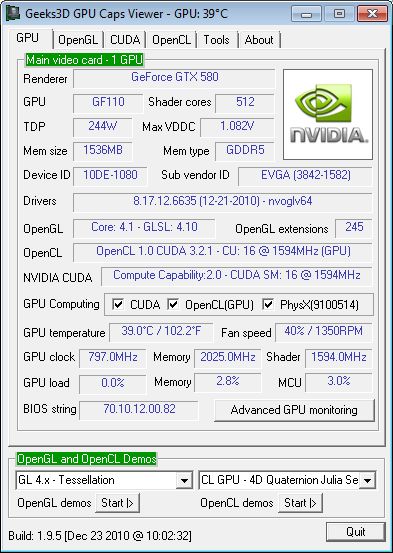Switch to the OpenGL tab

tap(78, 40)
